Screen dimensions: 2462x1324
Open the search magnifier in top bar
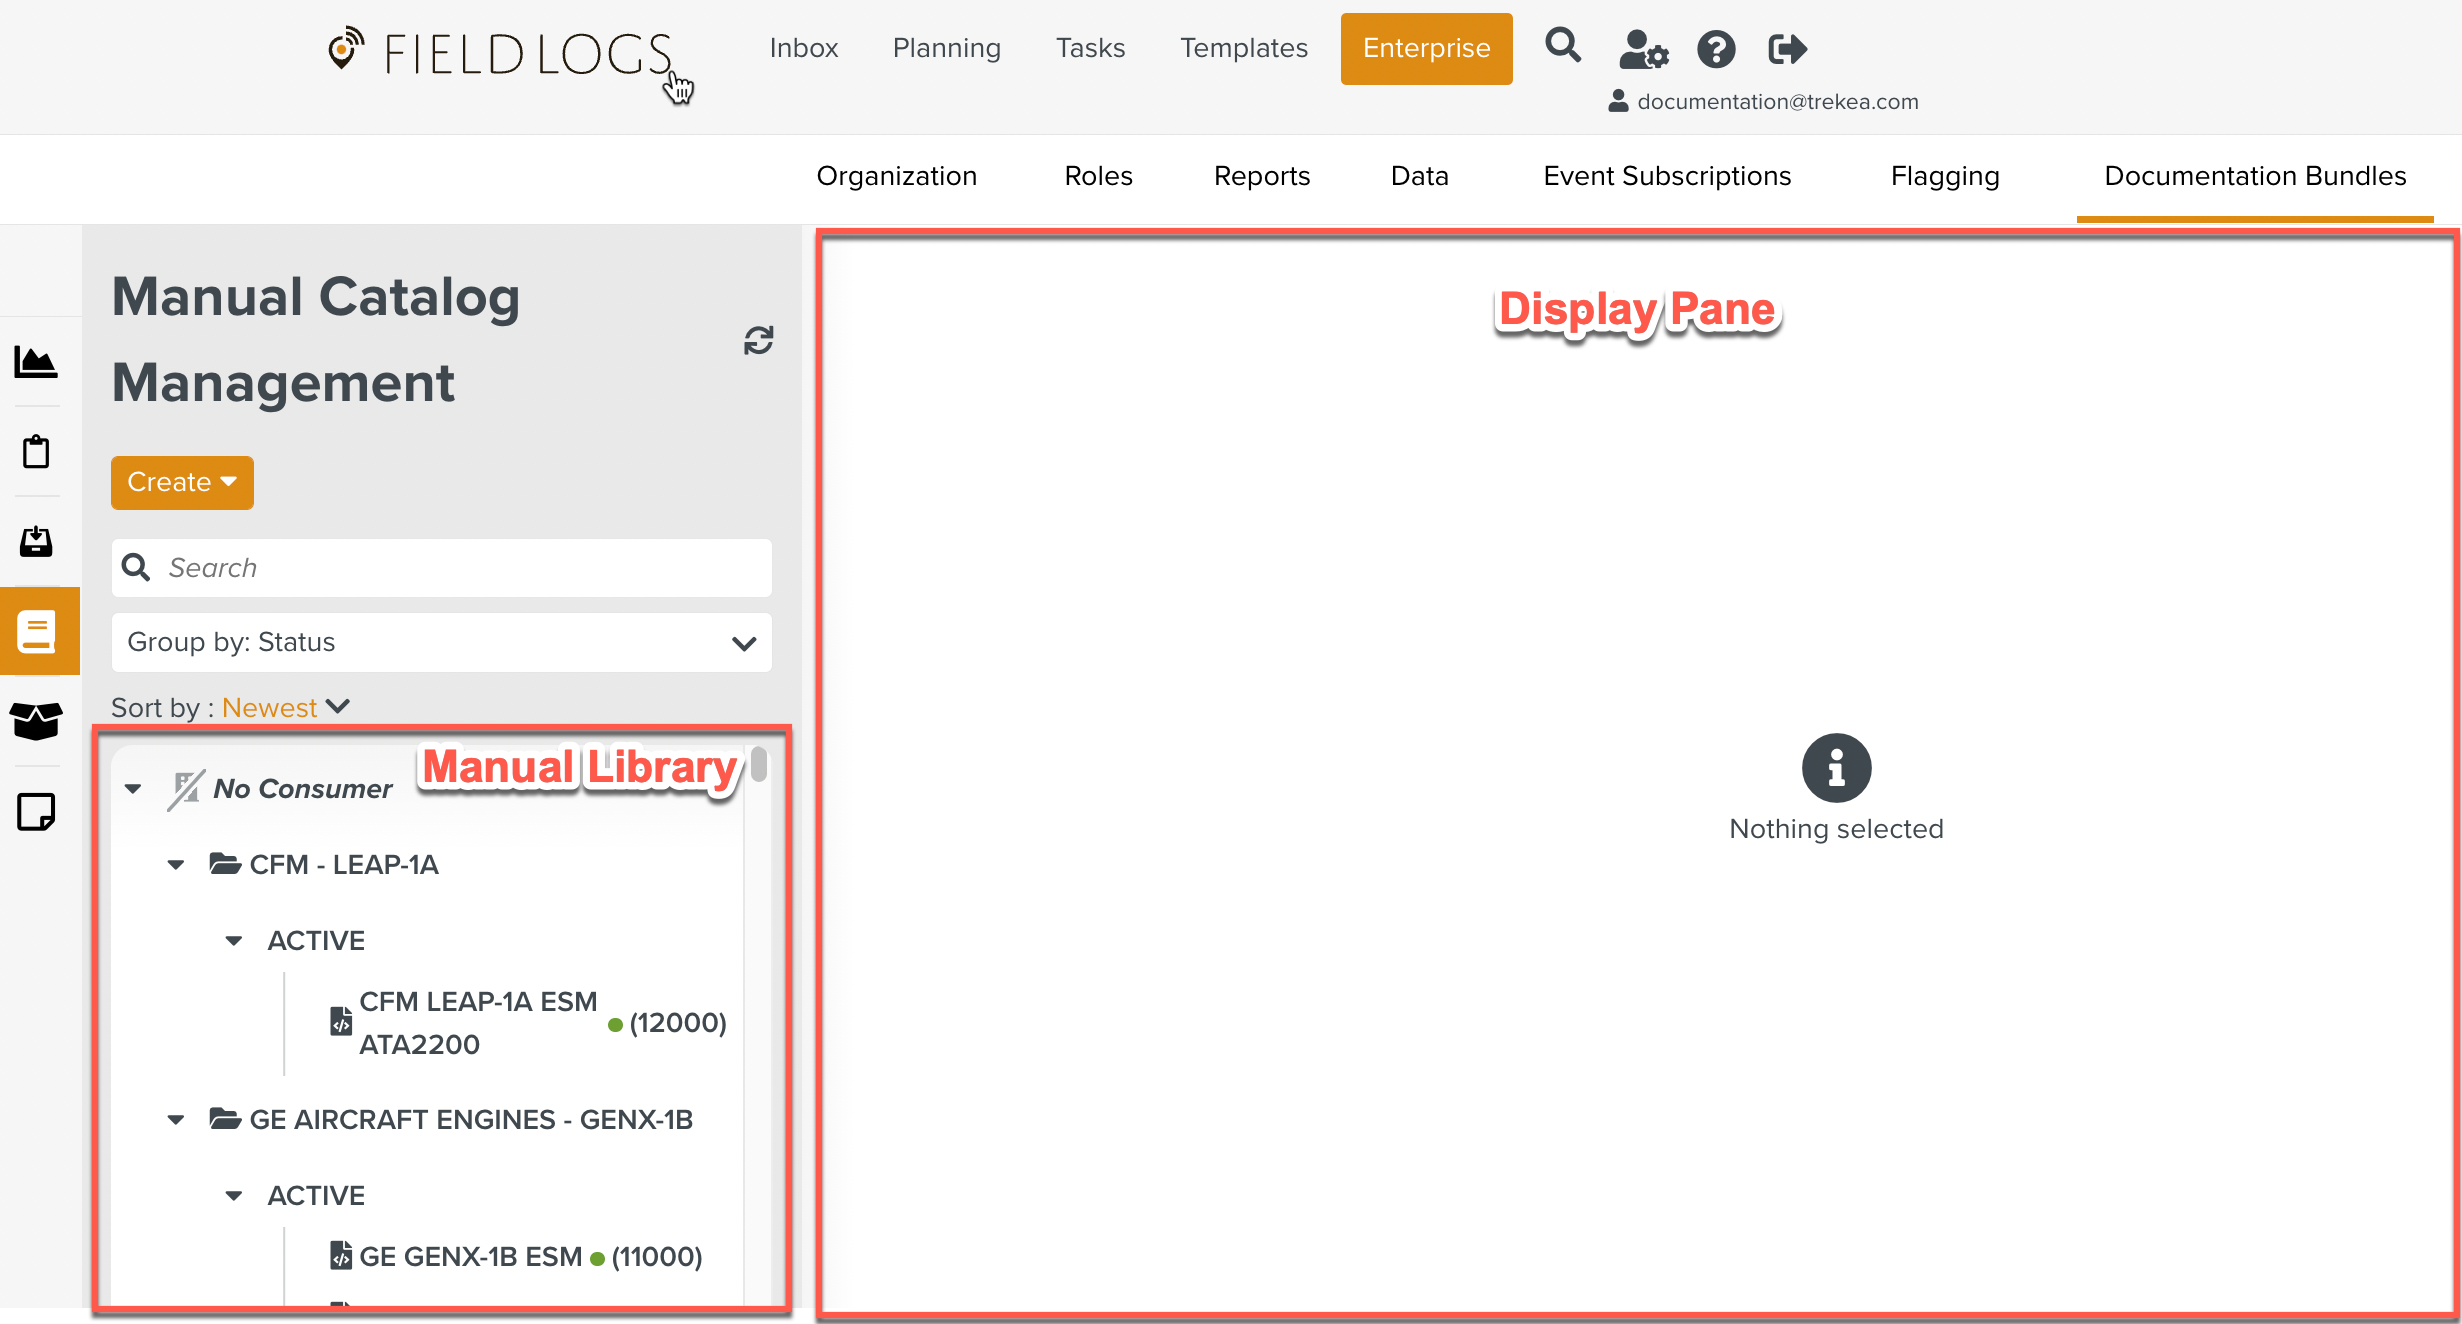point(1562,47)
